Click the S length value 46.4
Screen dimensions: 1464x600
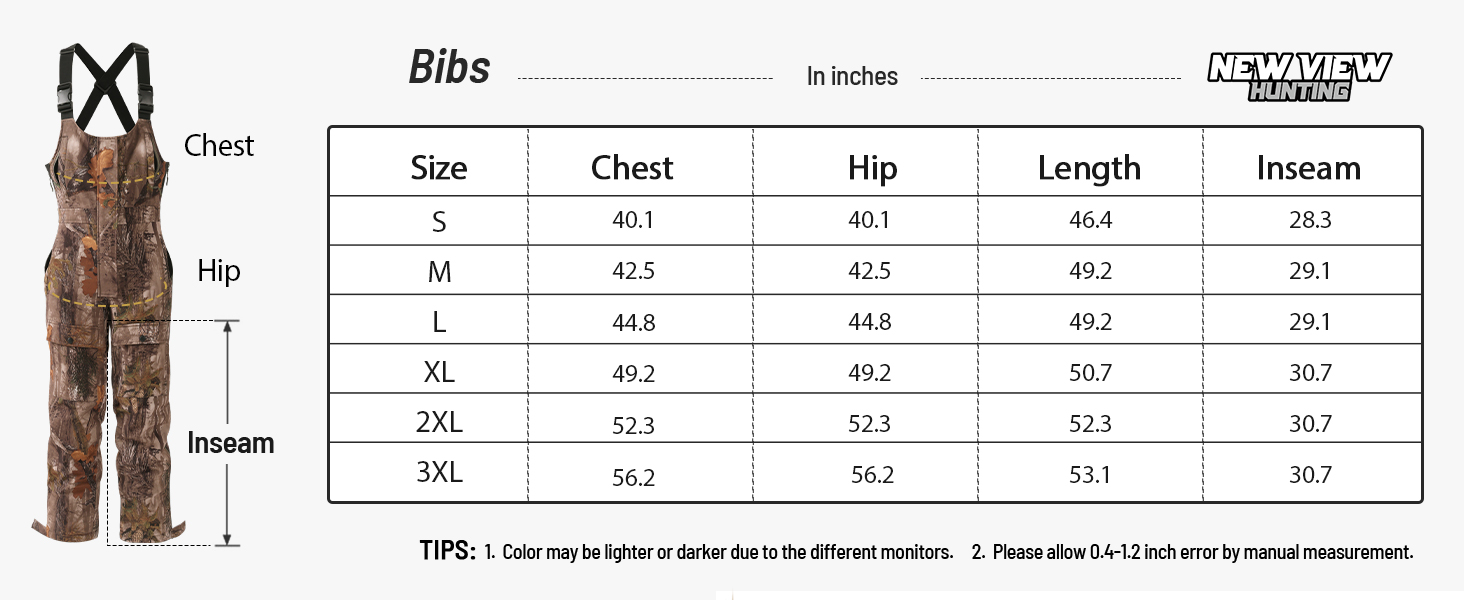click(1090, 220)
